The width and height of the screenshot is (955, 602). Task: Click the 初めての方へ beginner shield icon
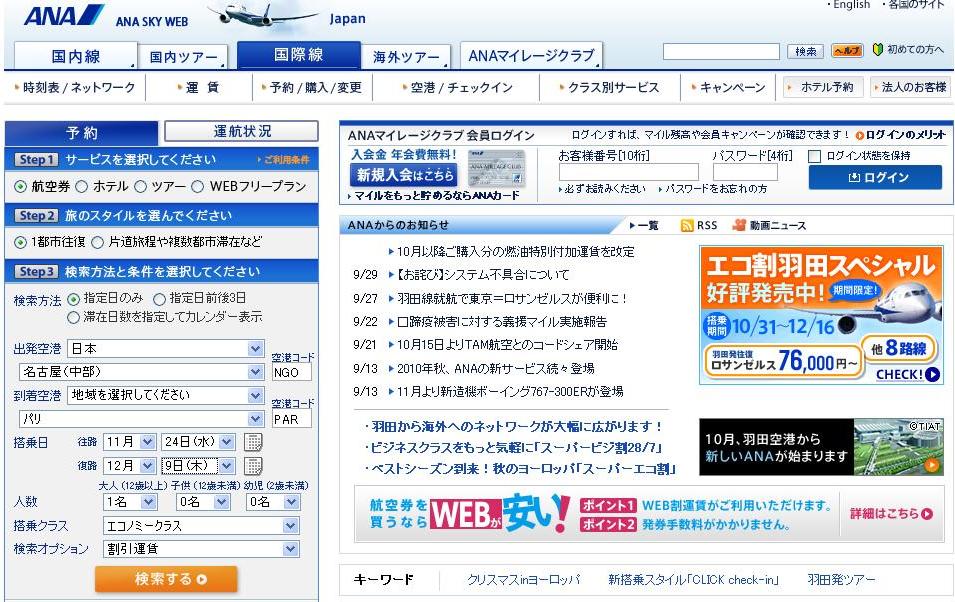[x=877, y=50]
